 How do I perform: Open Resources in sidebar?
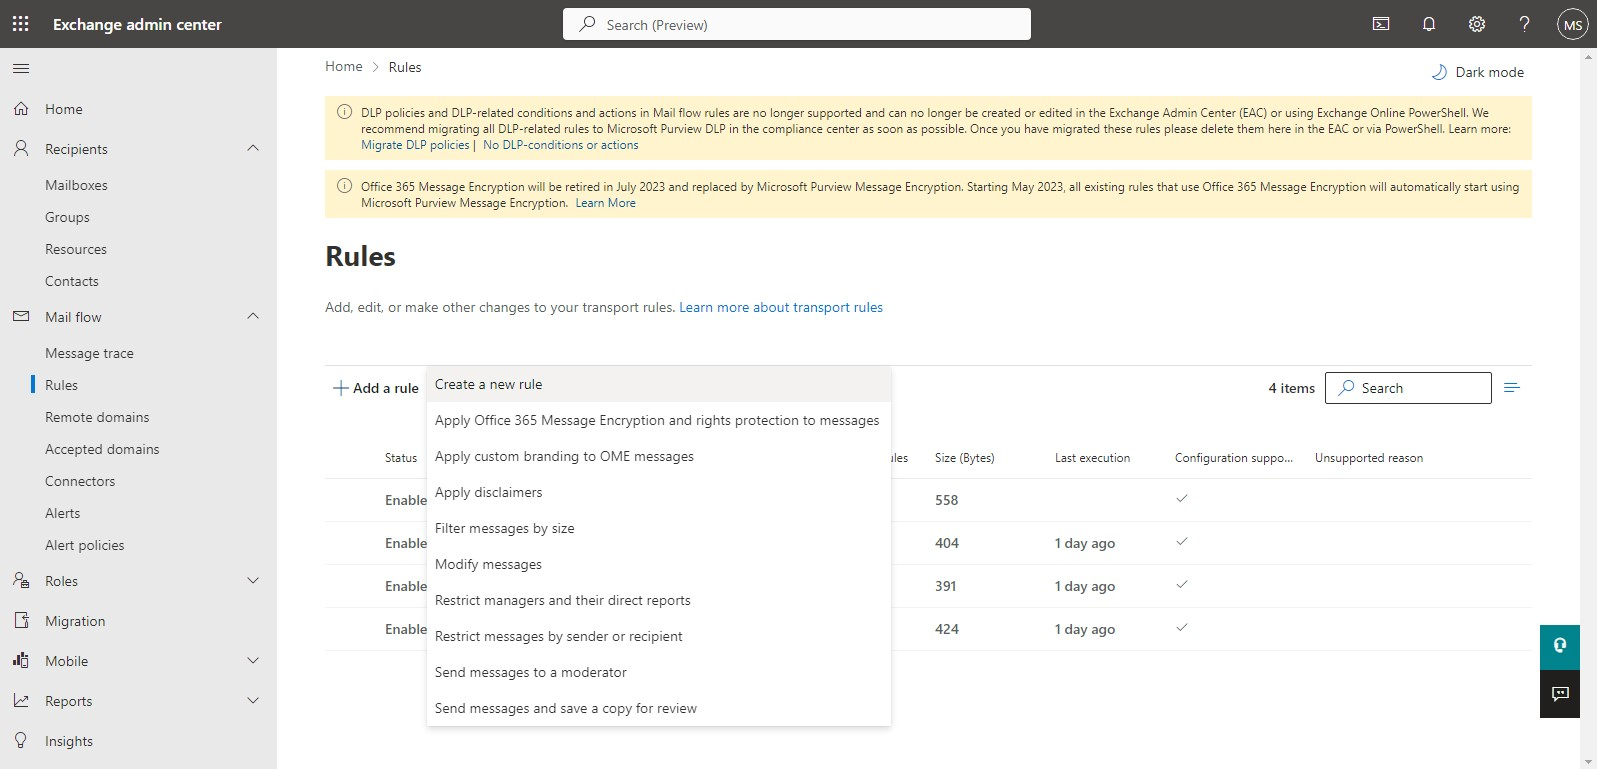[x=76, y=249]
